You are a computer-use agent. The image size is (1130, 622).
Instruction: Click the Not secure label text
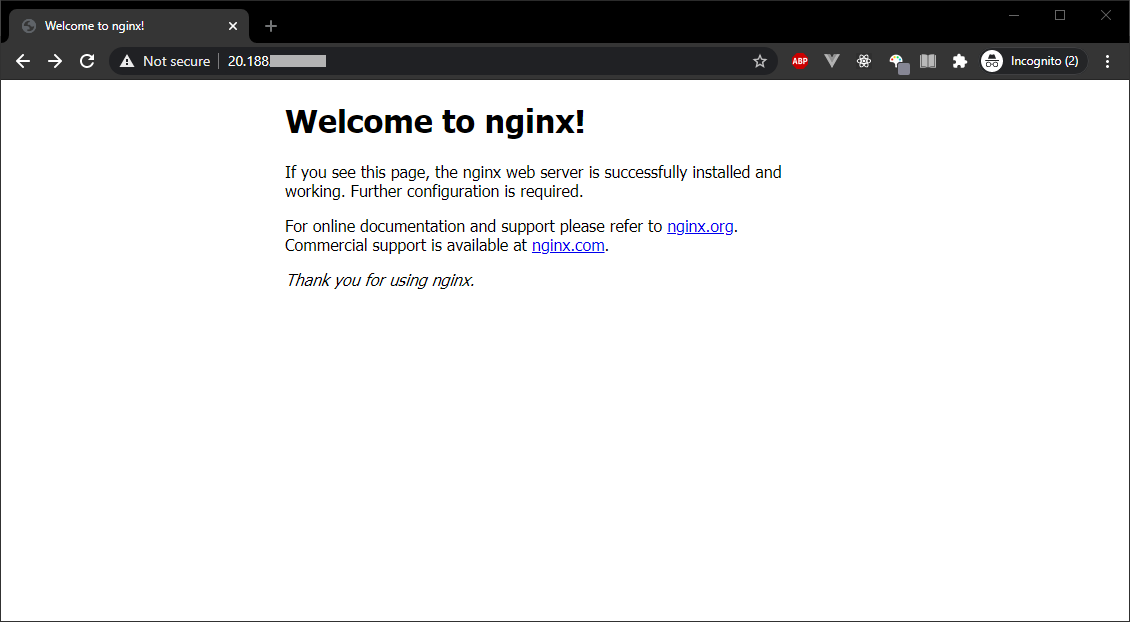pyautogui.click(x=177, y=61)
